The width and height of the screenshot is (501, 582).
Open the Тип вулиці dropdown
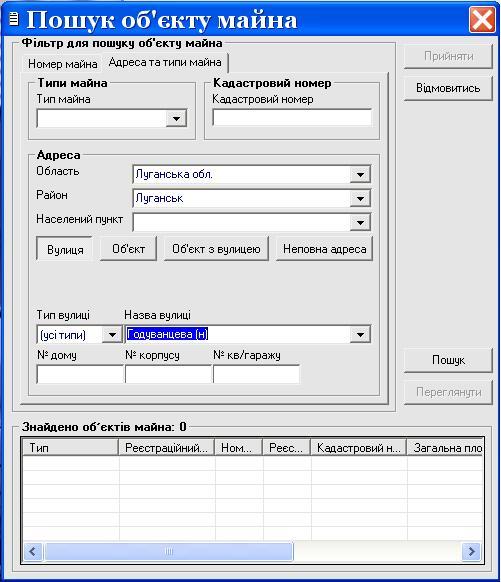coord(112,335)
